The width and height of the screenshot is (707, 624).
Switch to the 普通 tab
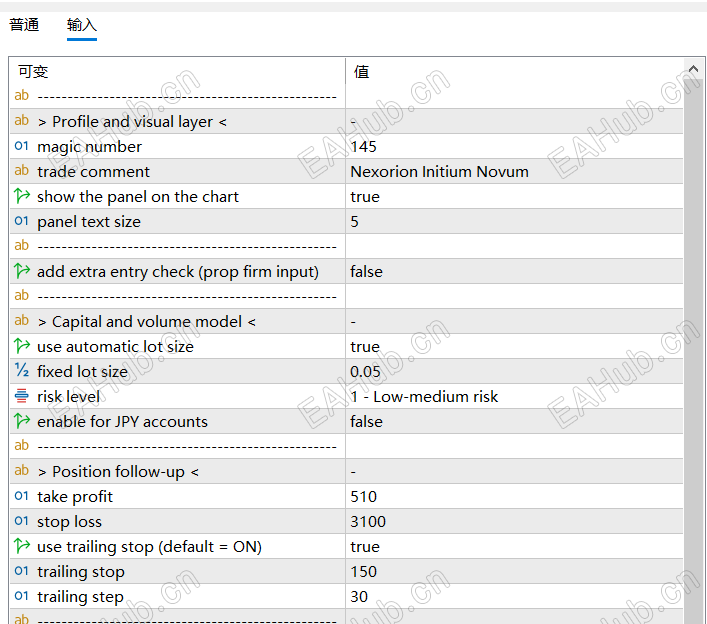24,25
